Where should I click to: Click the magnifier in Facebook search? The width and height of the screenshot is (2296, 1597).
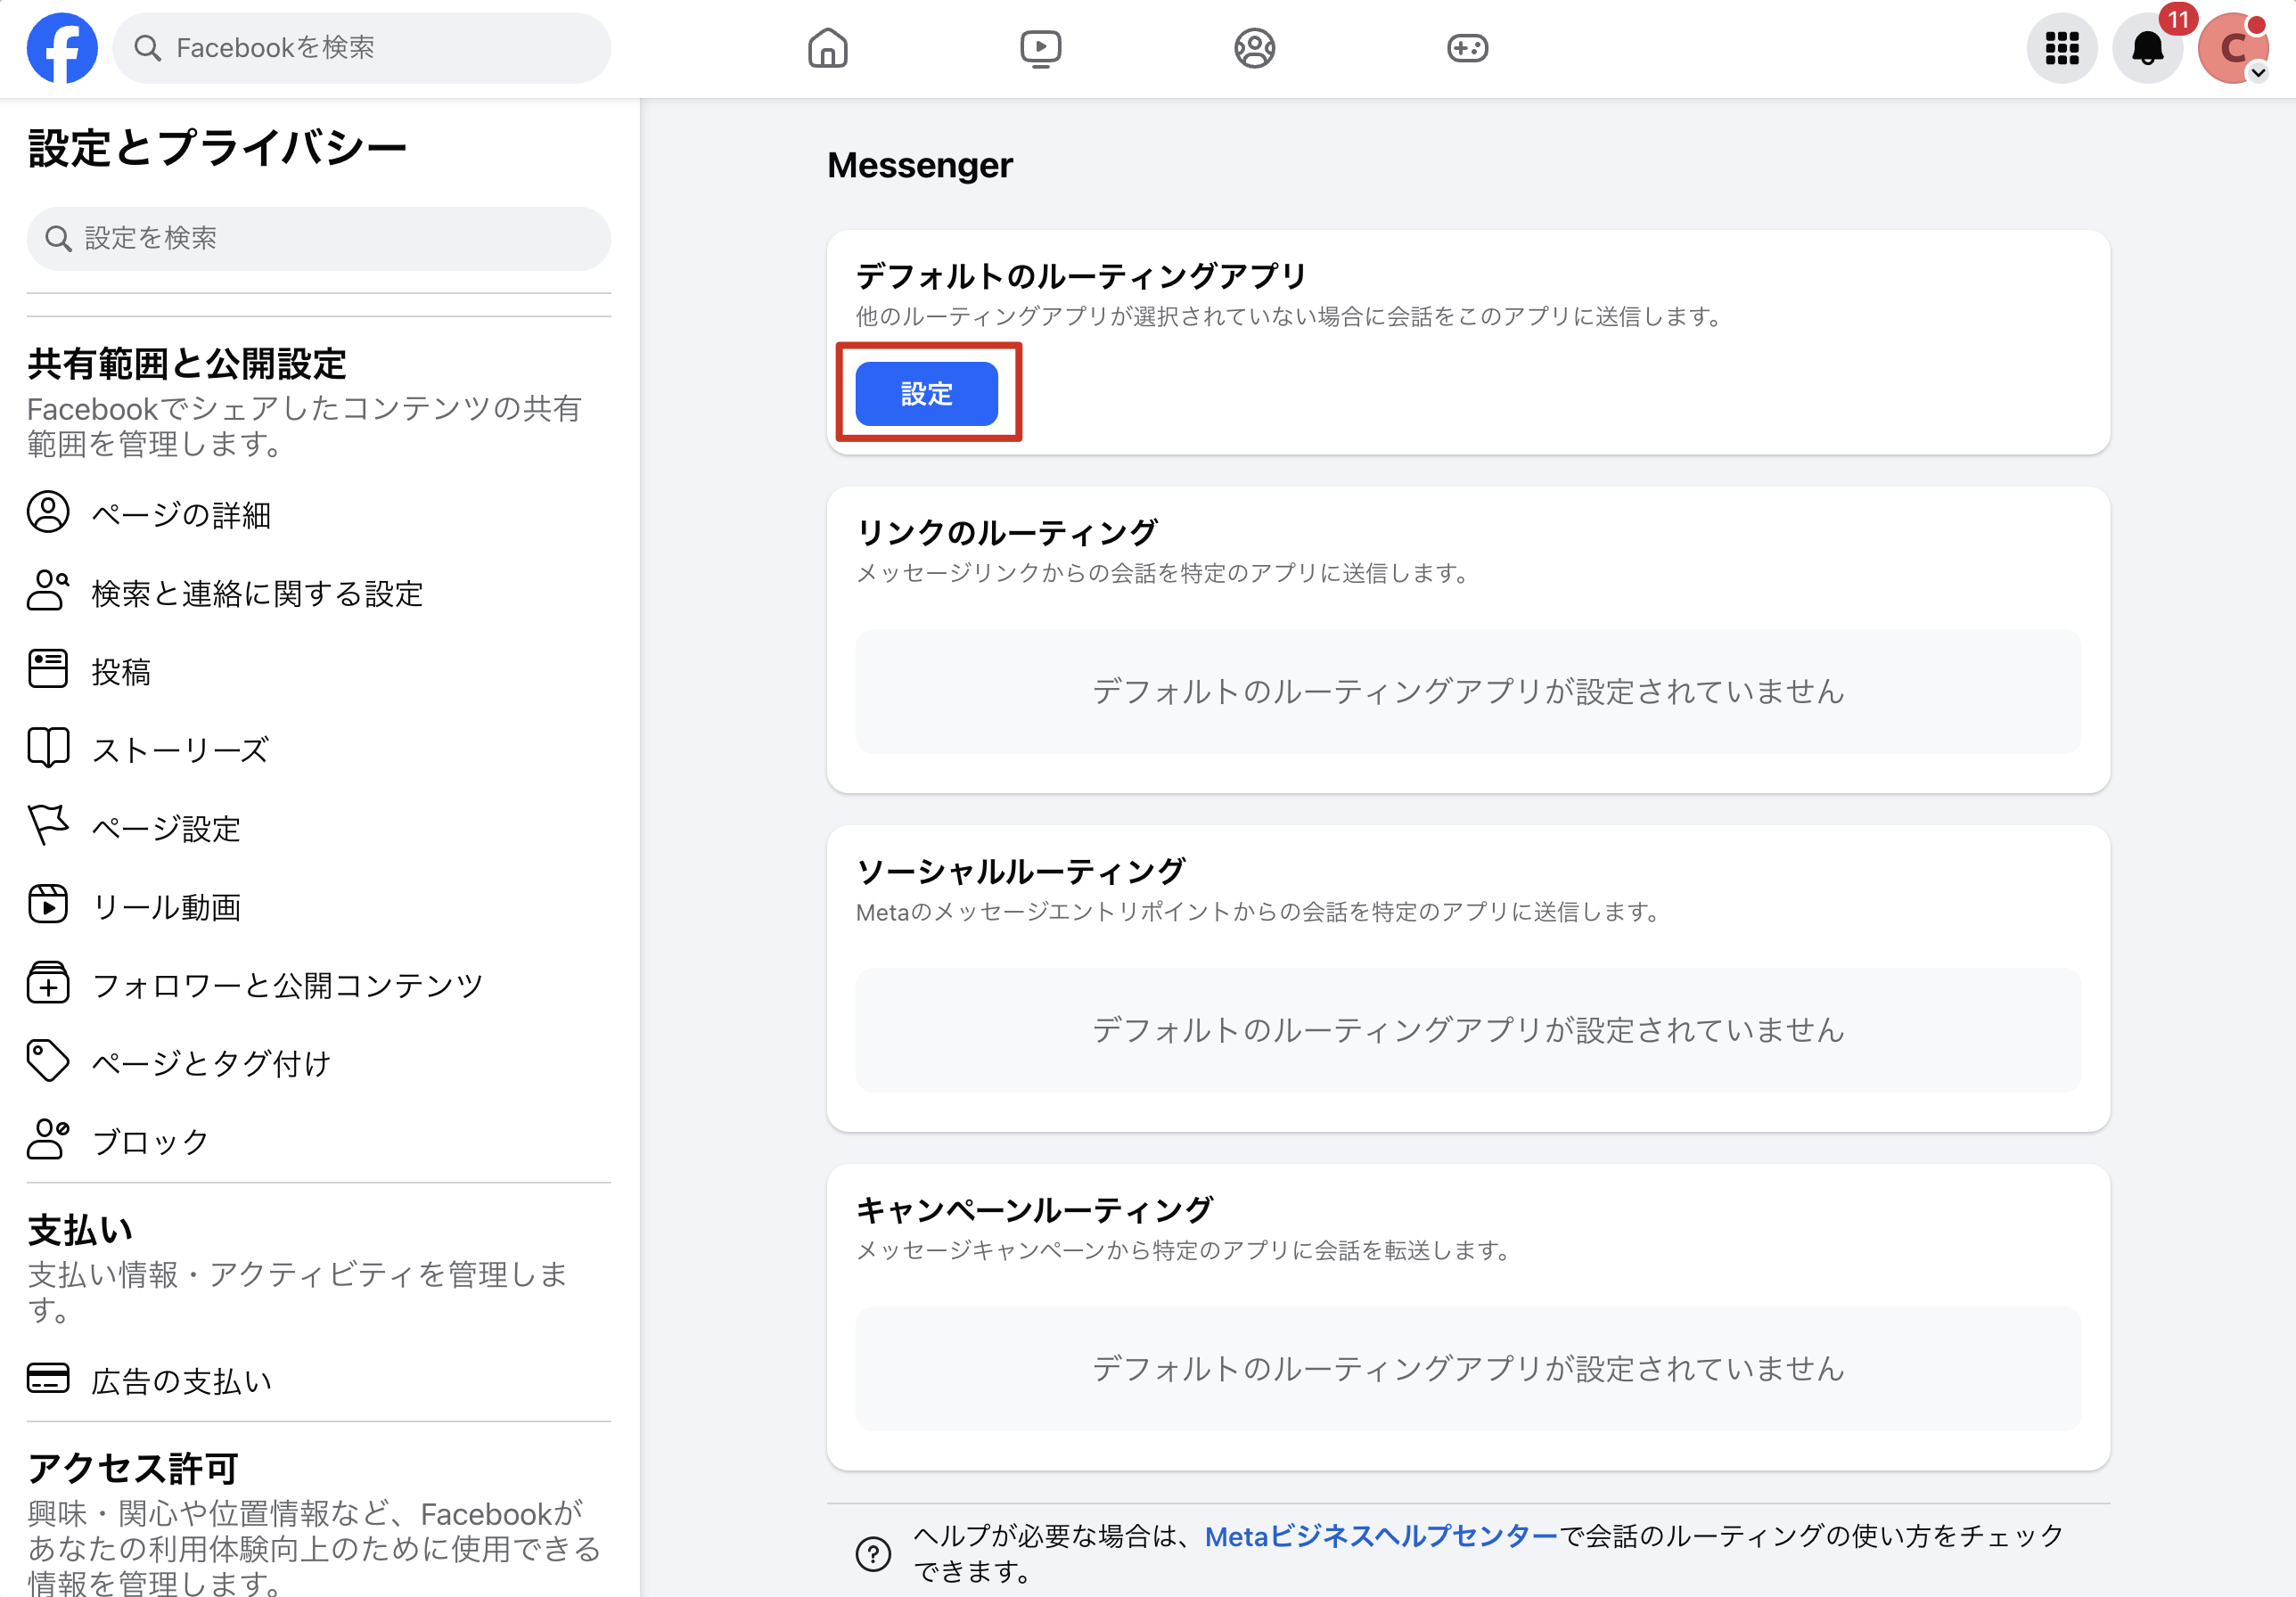tap(147, 48)
